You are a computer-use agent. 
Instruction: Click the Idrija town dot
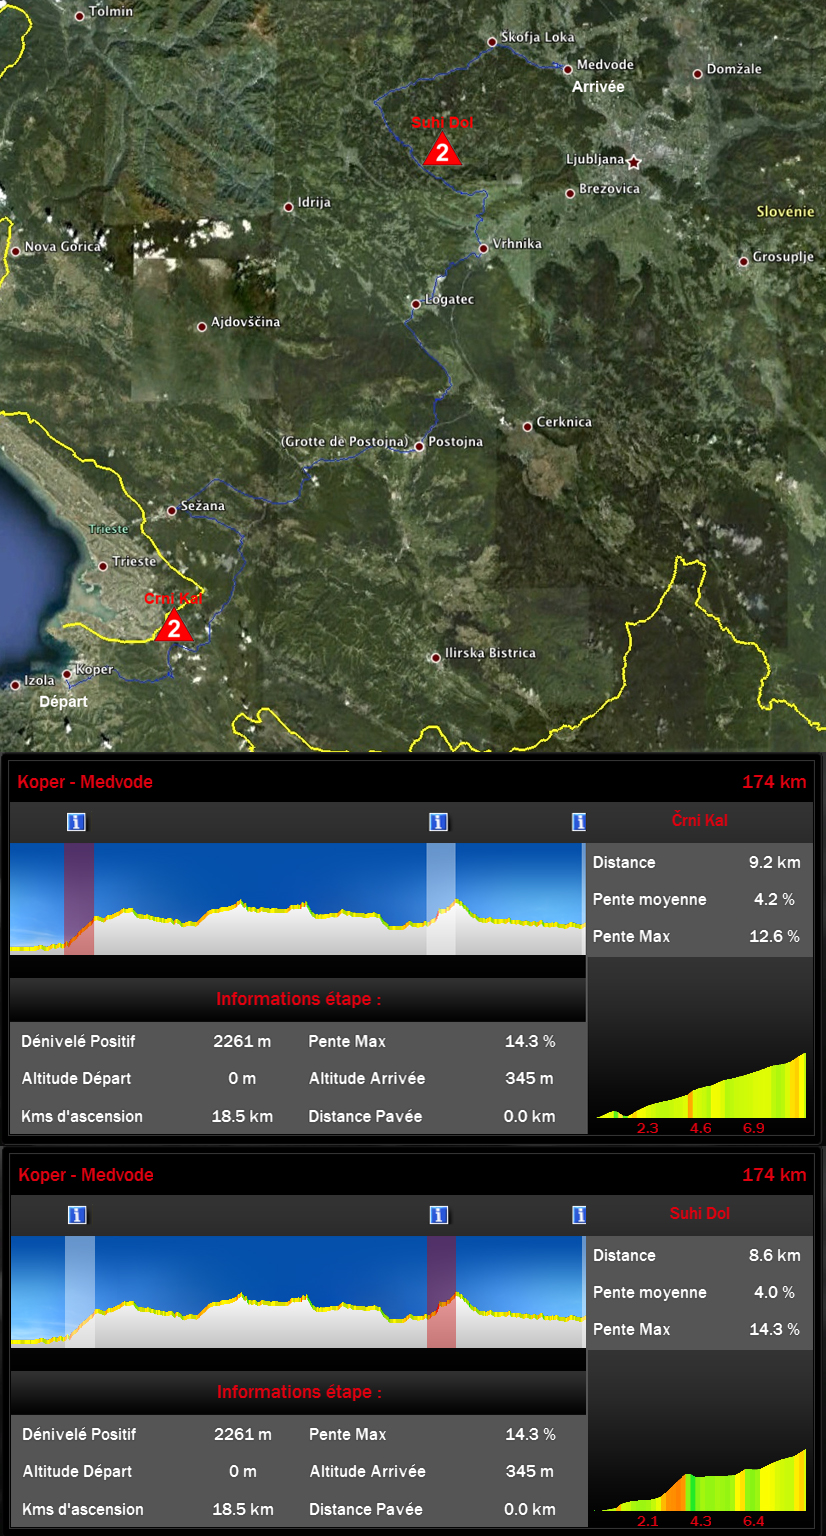click(289, 207)
